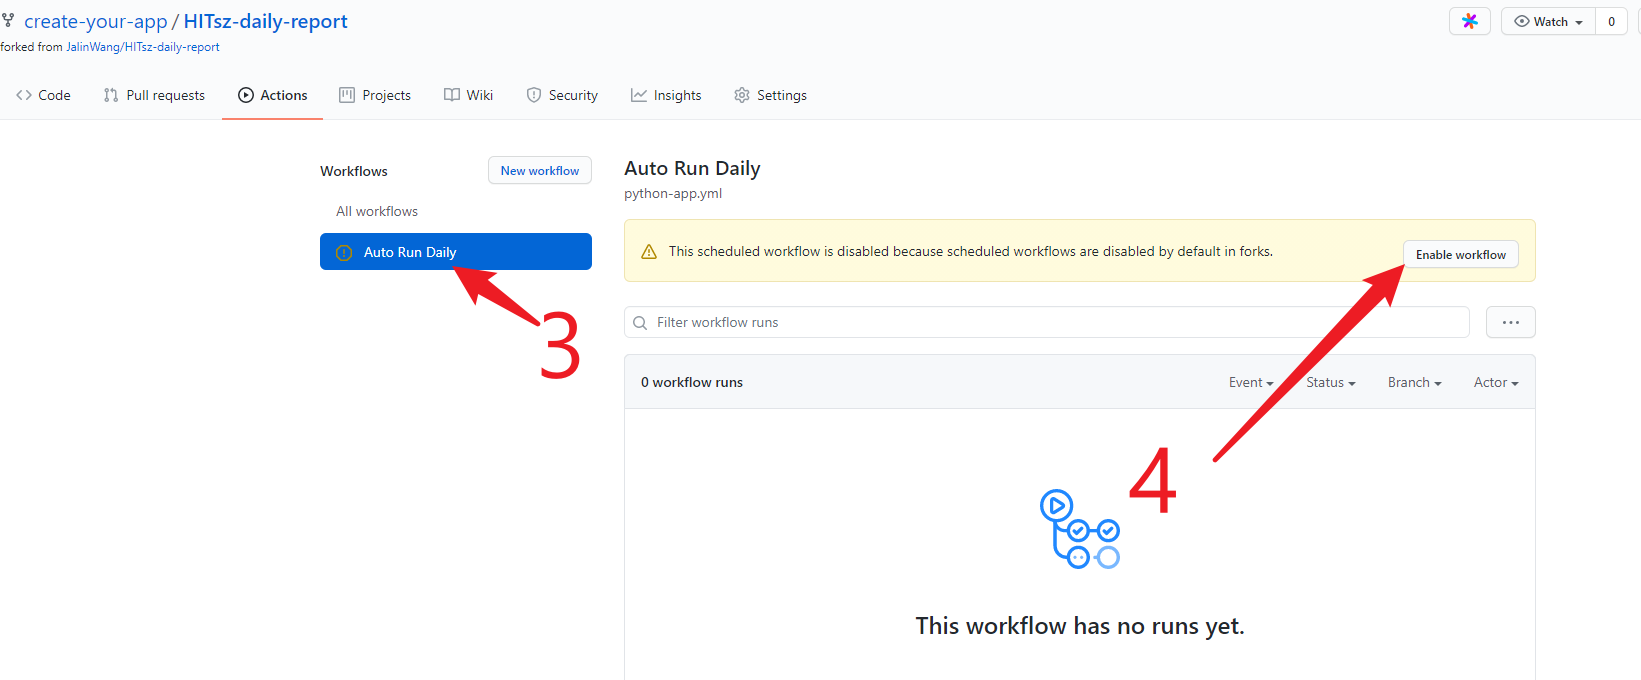The image size is (1641, 680).
Task: Click the fork icon beside the repository name
Action: 8,20
